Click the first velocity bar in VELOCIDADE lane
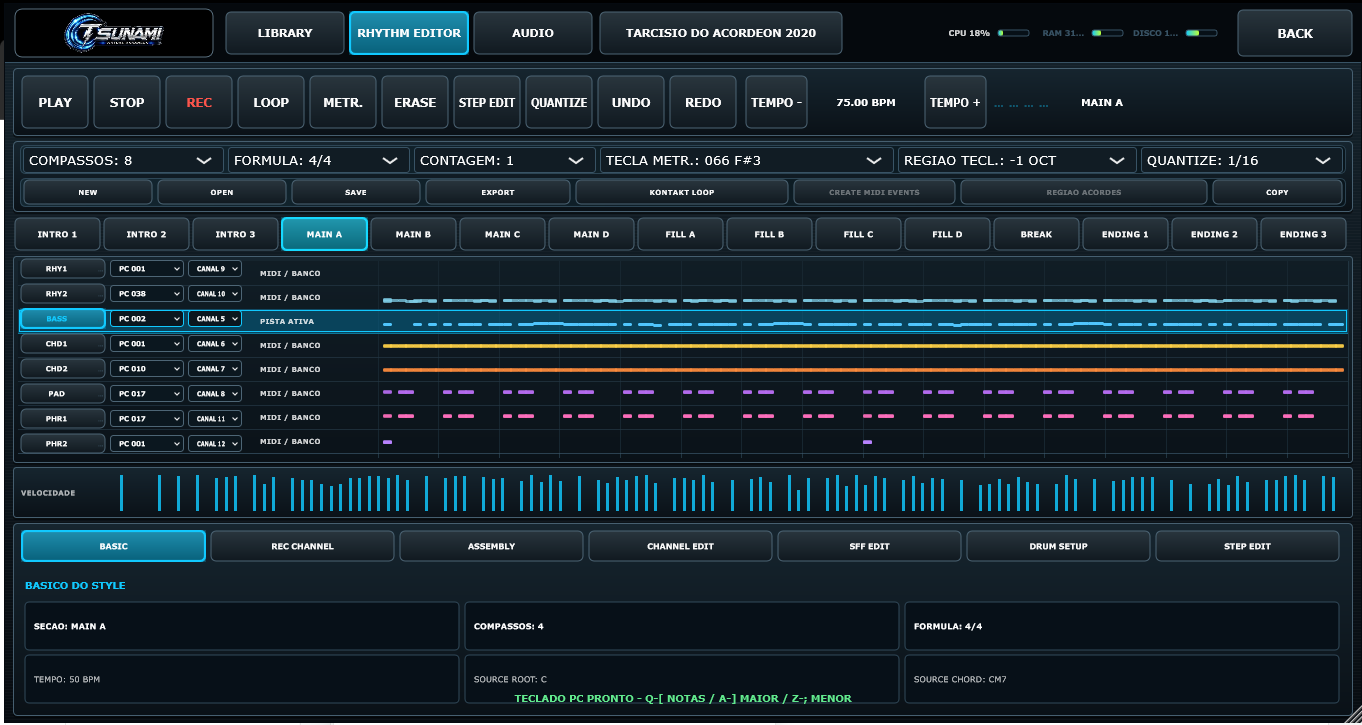The image size is (1362, 725). pyautogui.click(x=122, y=493)
